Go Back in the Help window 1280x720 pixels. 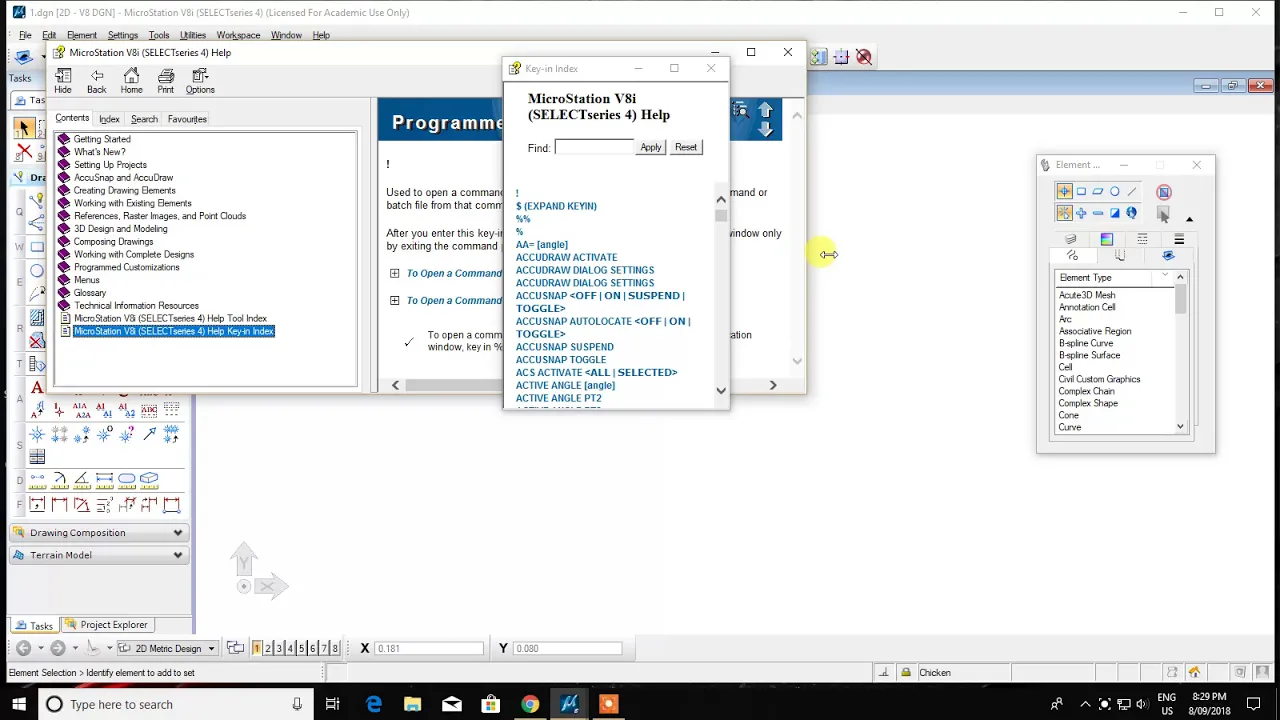(x=97, y=81)
